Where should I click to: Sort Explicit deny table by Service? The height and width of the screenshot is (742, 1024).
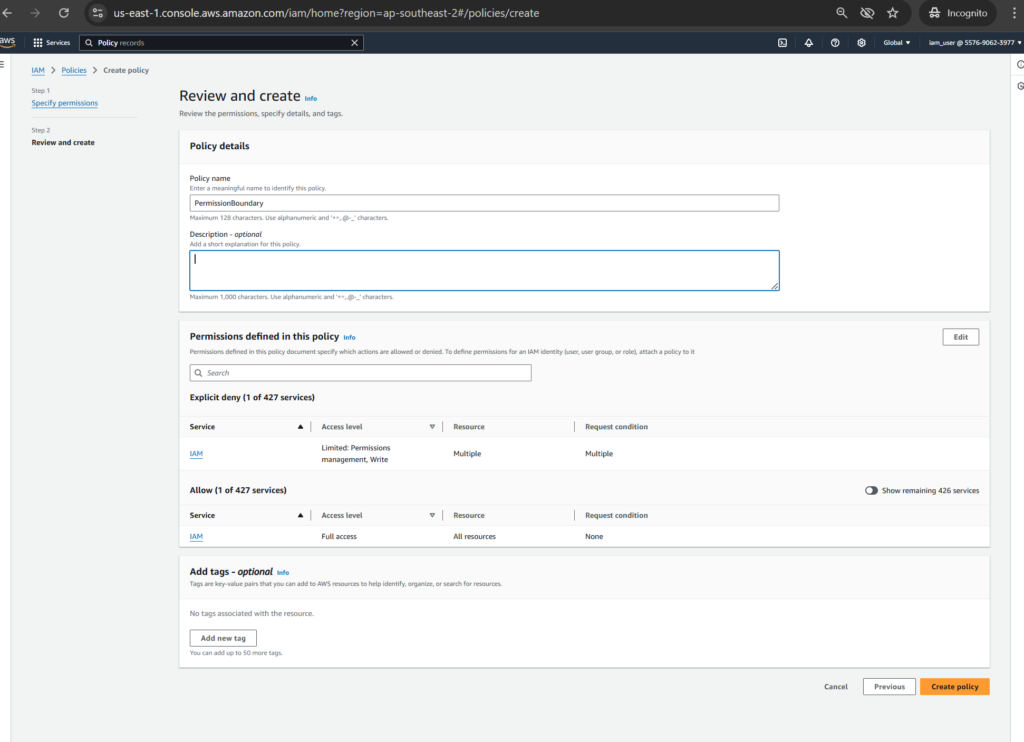301,427
